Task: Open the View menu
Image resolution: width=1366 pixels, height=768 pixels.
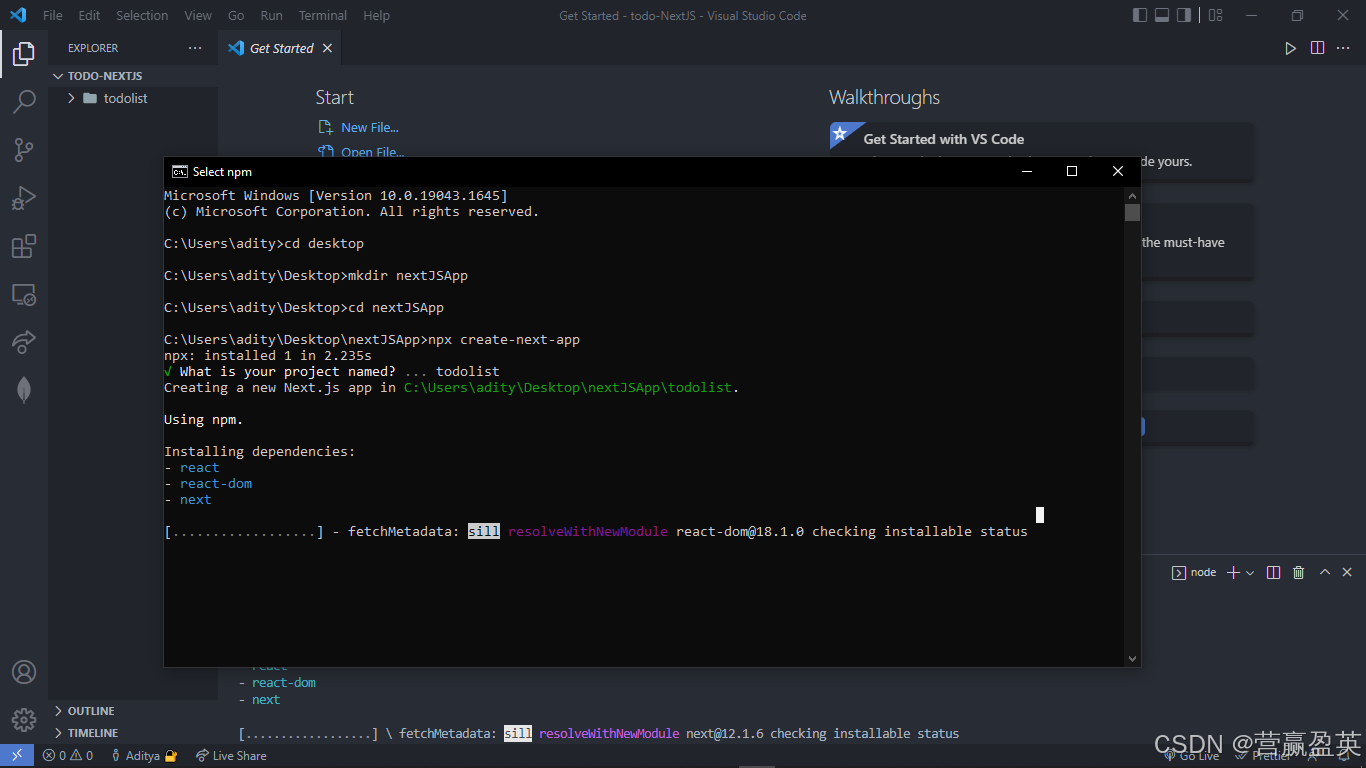Action: tap(198, 15)
